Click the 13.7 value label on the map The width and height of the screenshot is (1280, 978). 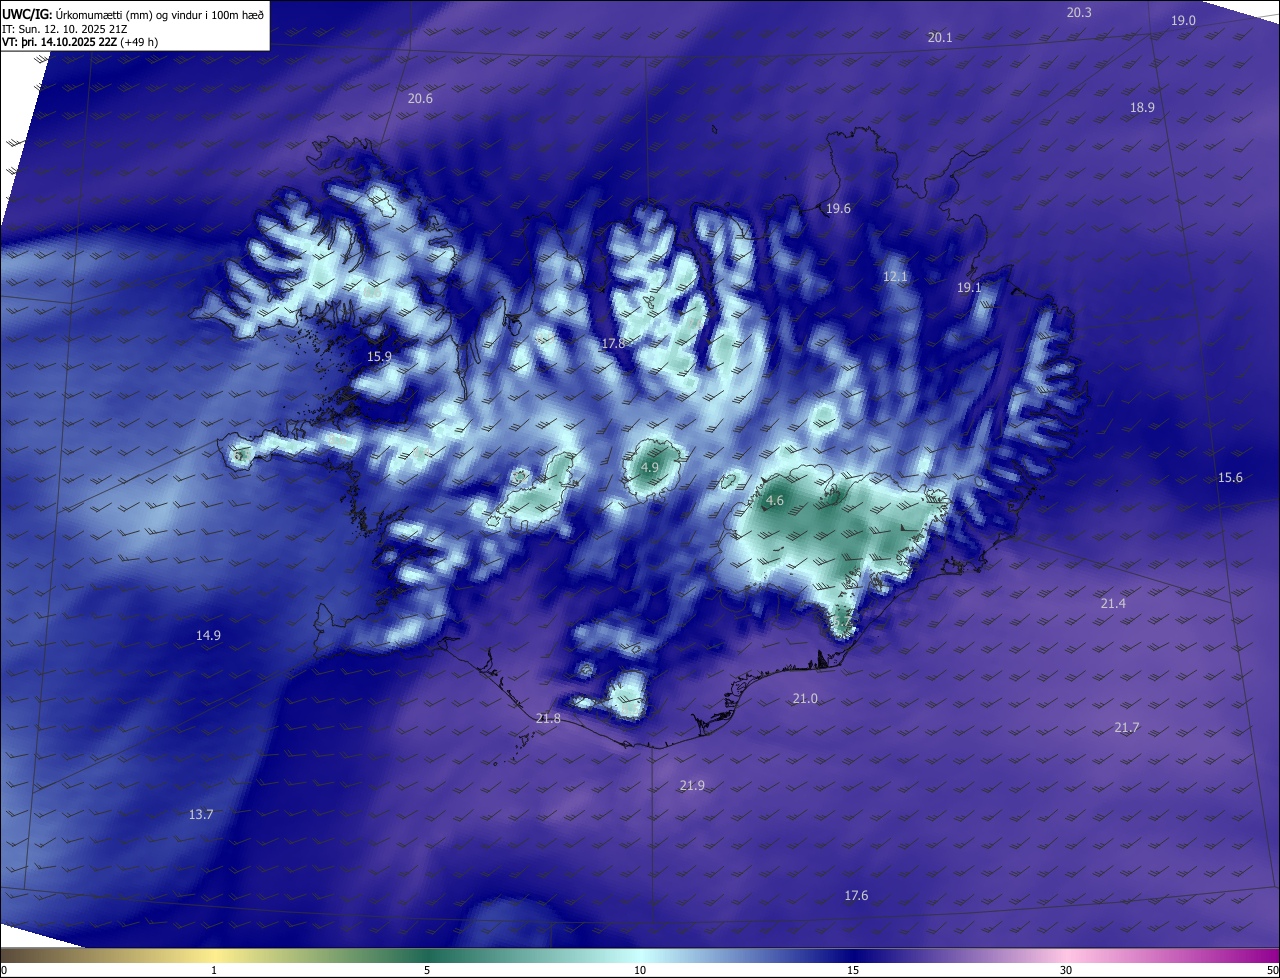click(x=201, y=814)
